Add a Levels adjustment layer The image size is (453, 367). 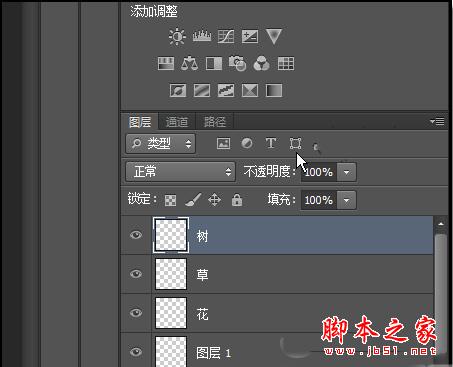[x=202, y=36]
